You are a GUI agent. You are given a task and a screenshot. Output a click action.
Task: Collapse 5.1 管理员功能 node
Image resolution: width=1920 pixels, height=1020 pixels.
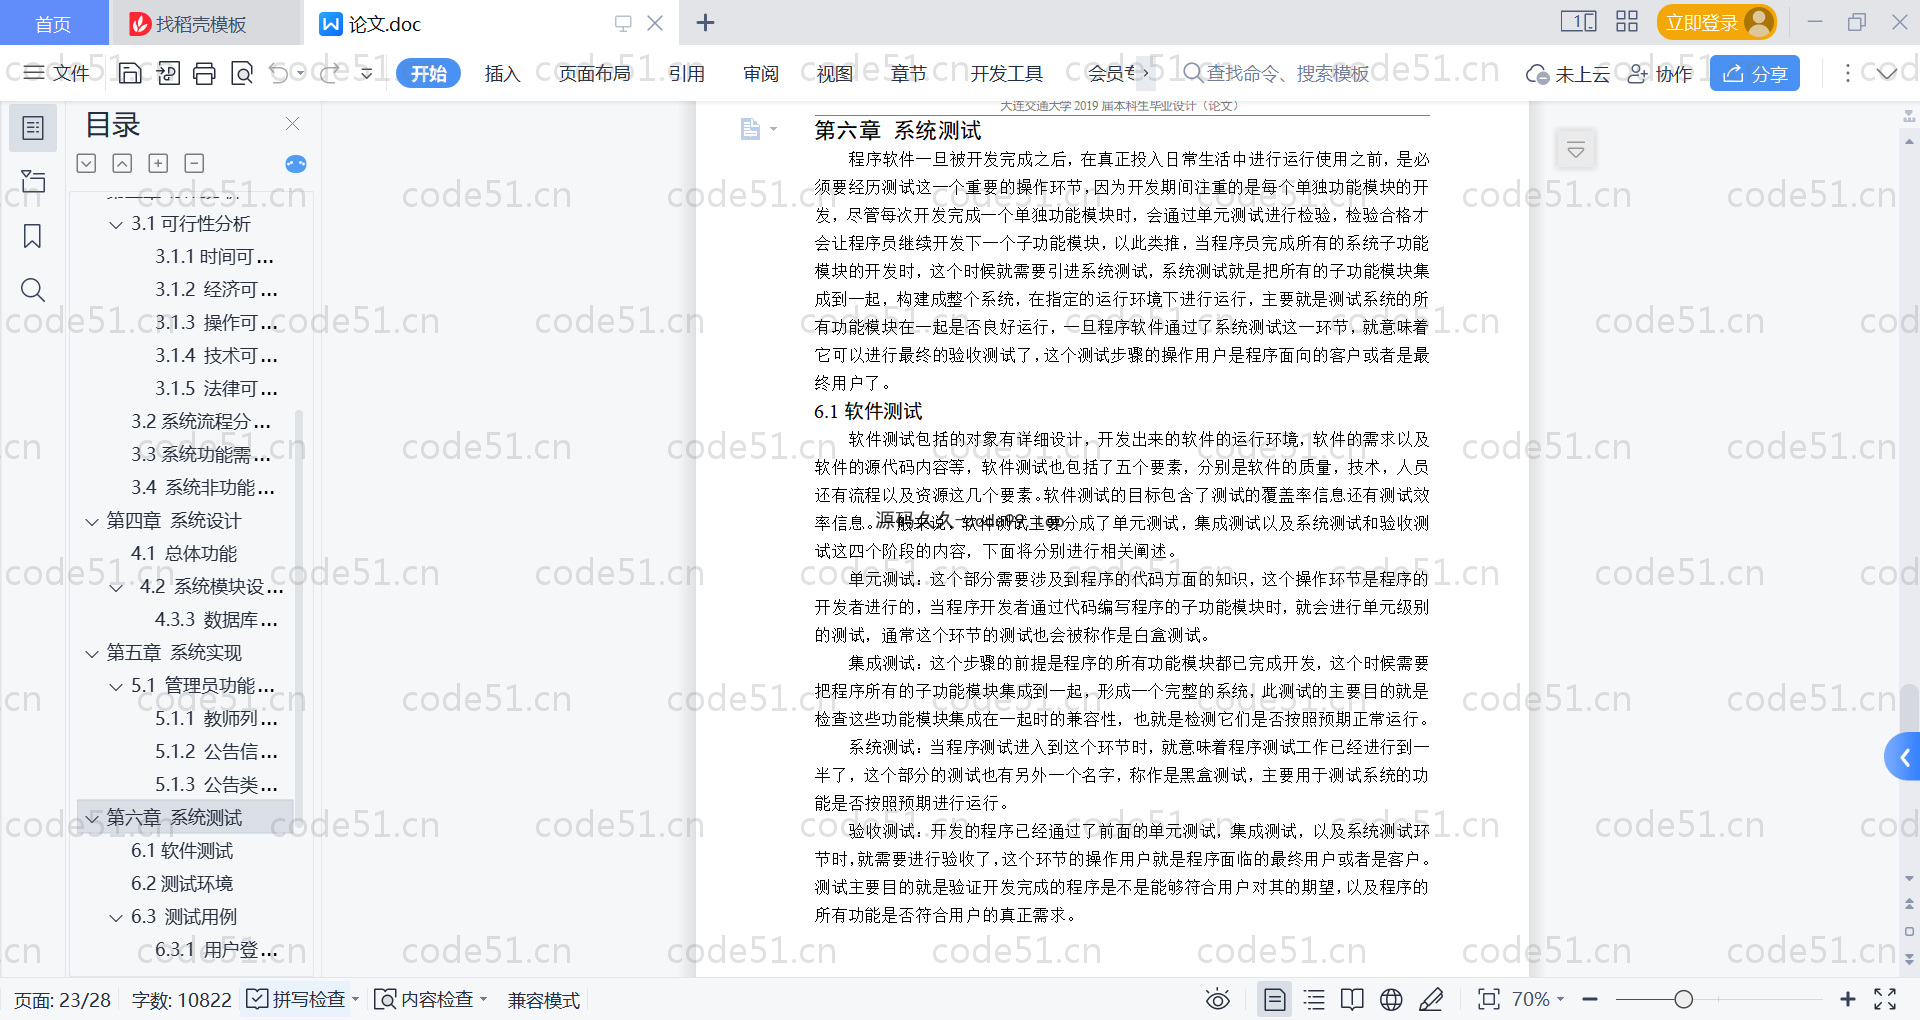click(x=116, y=687)
